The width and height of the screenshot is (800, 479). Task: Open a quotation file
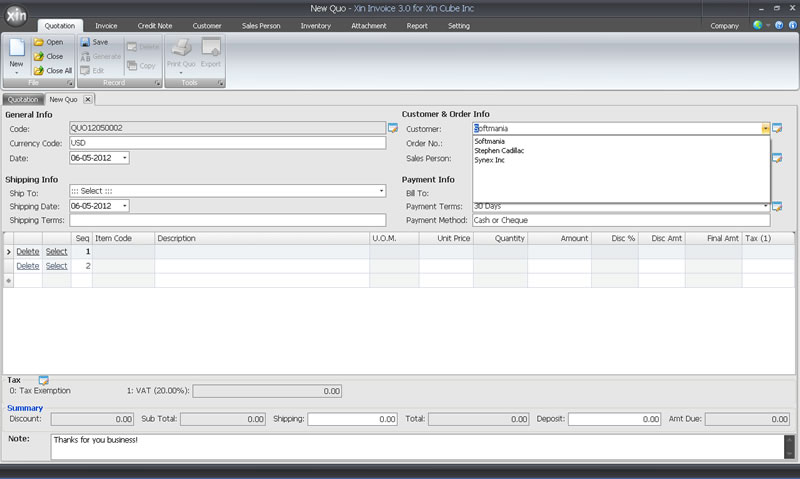[x=48, y=42]
